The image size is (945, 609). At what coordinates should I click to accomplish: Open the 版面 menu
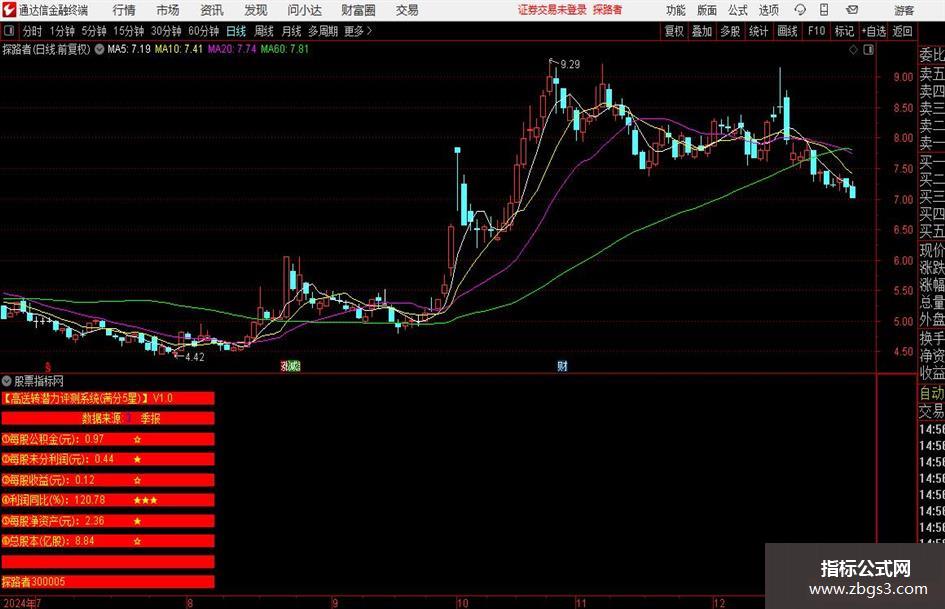pyautogui.click(x=706, y=10)
